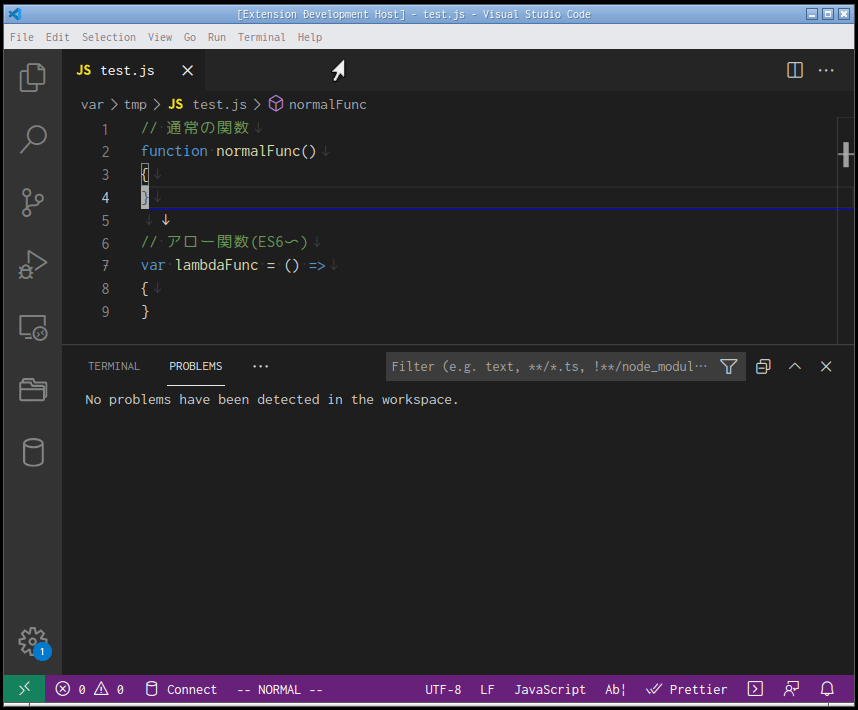This screenshot has height=710, width=858.
Task: Click the 'No problems have been detected' message
Action: 271,400
